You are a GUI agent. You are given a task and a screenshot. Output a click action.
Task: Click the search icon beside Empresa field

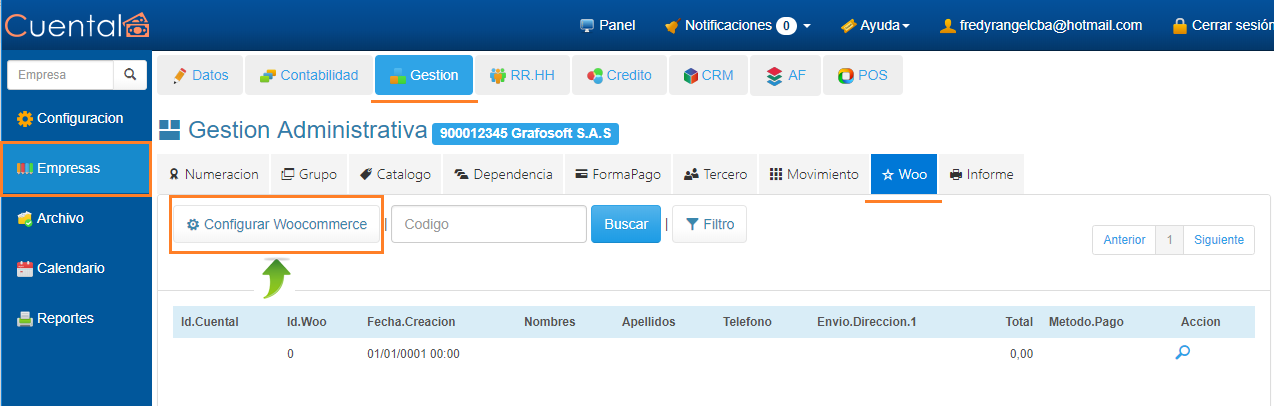[129, 75]
